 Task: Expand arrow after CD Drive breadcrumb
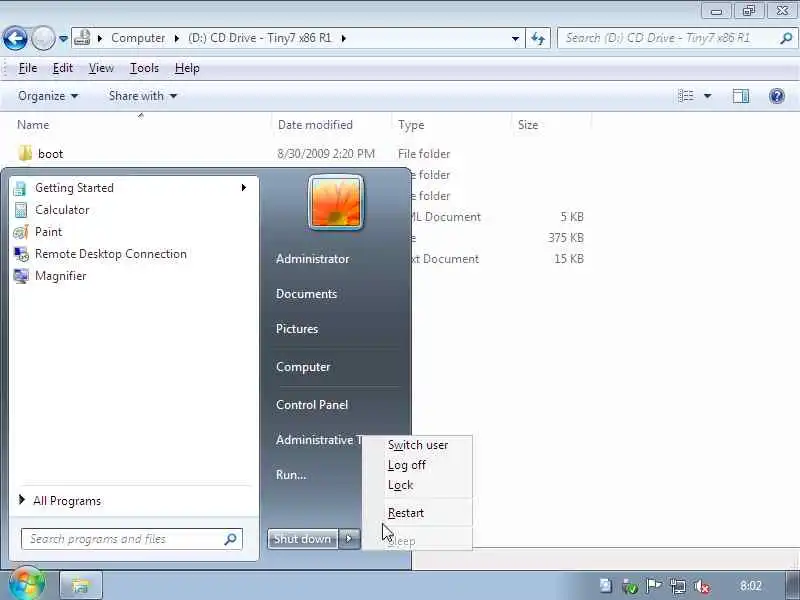tap(343, 38)
